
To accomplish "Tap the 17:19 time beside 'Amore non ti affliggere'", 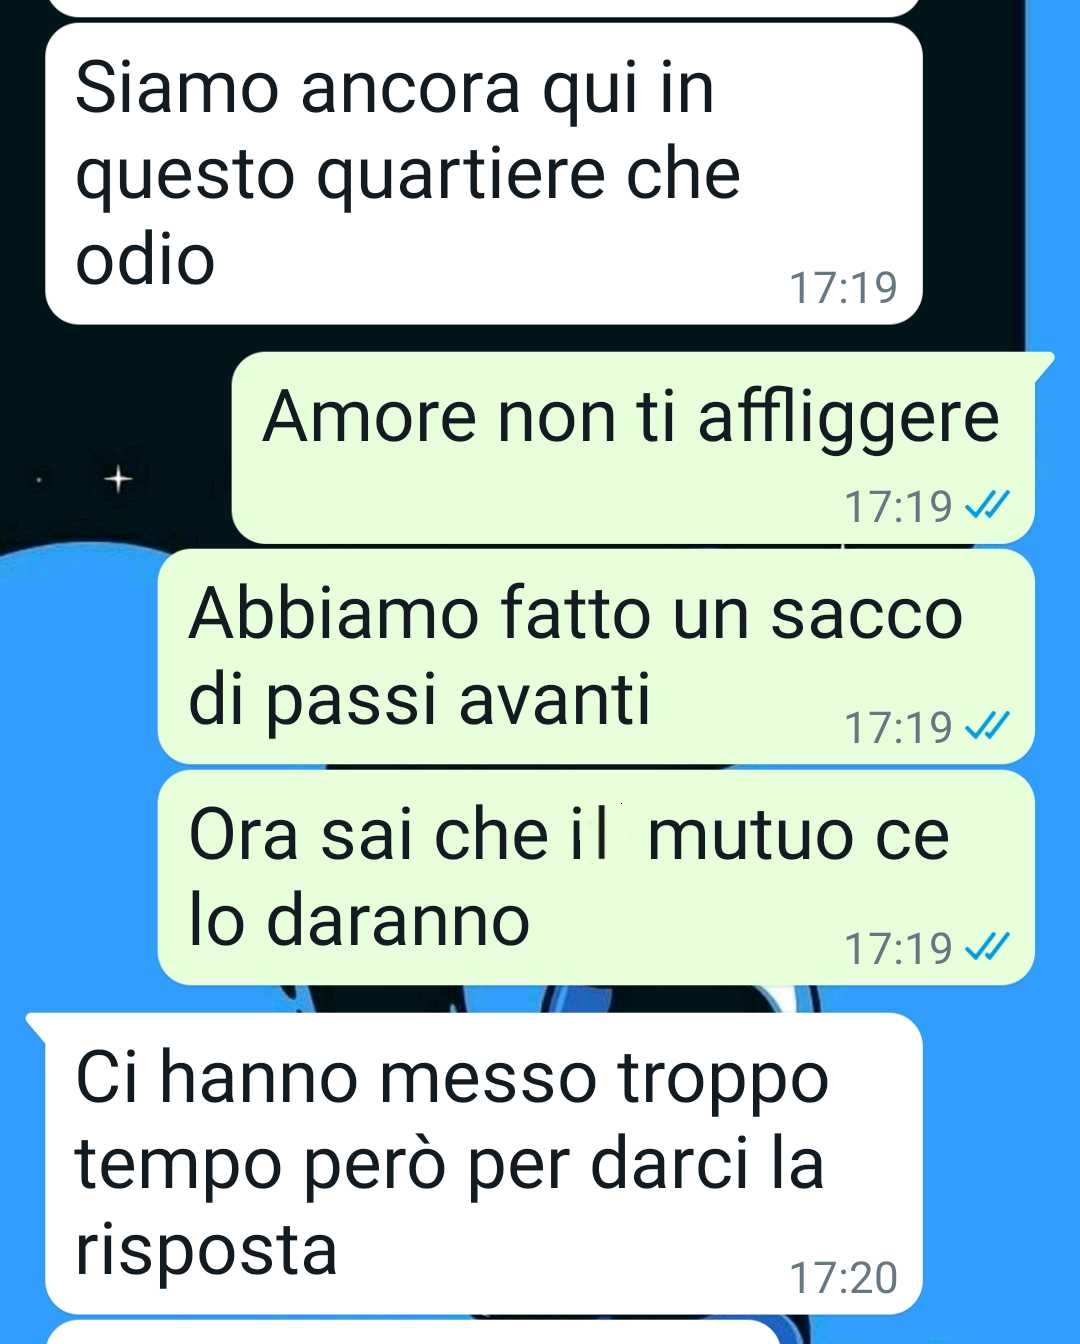I will tap(898, 507).
